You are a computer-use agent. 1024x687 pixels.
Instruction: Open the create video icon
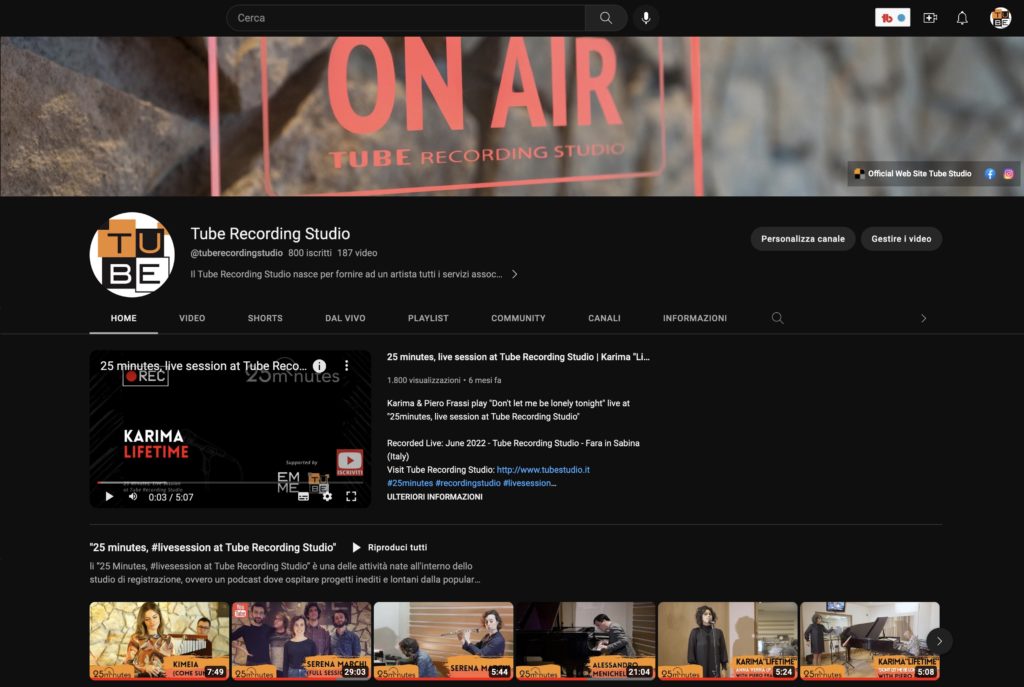(930, 18)
